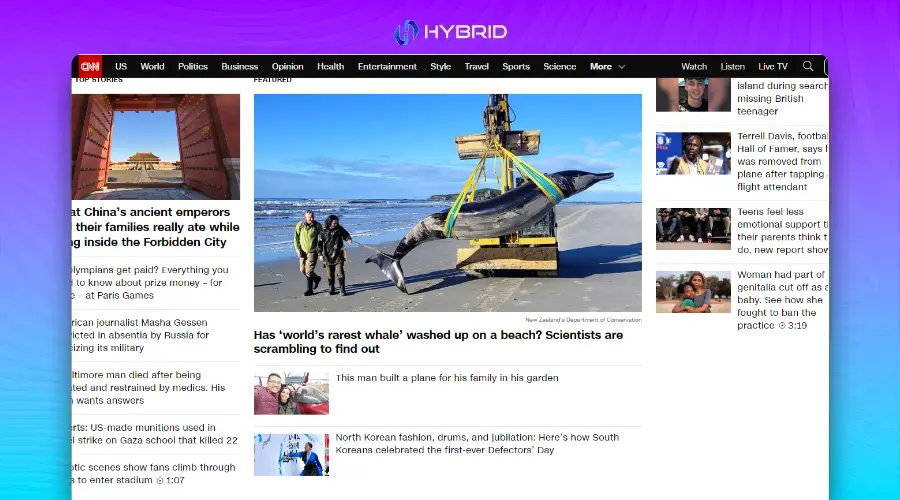The image size is (900, 500).
Task: Click the Hybrid logo at top
Action: [x=450, y=32]
